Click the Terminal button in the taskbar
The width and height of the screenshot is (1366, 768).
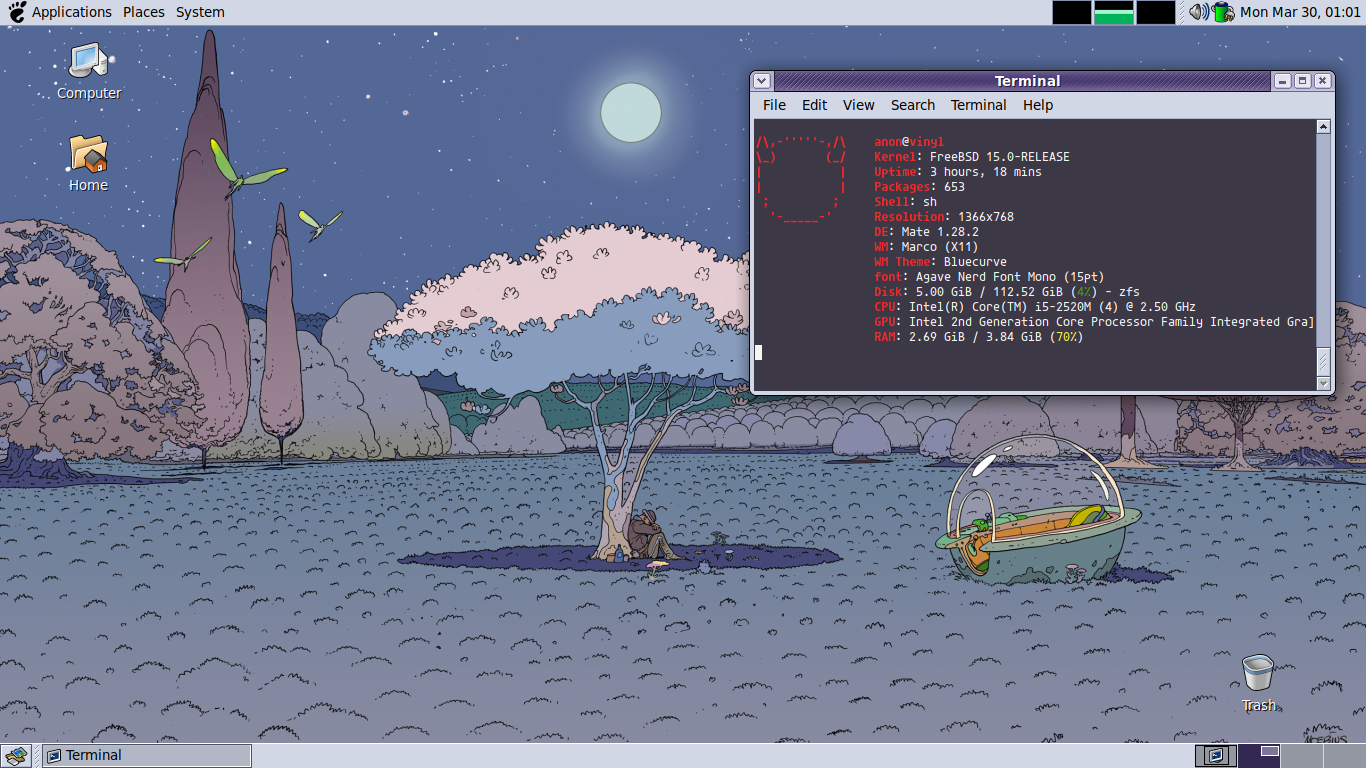click(x=147, y=755)
